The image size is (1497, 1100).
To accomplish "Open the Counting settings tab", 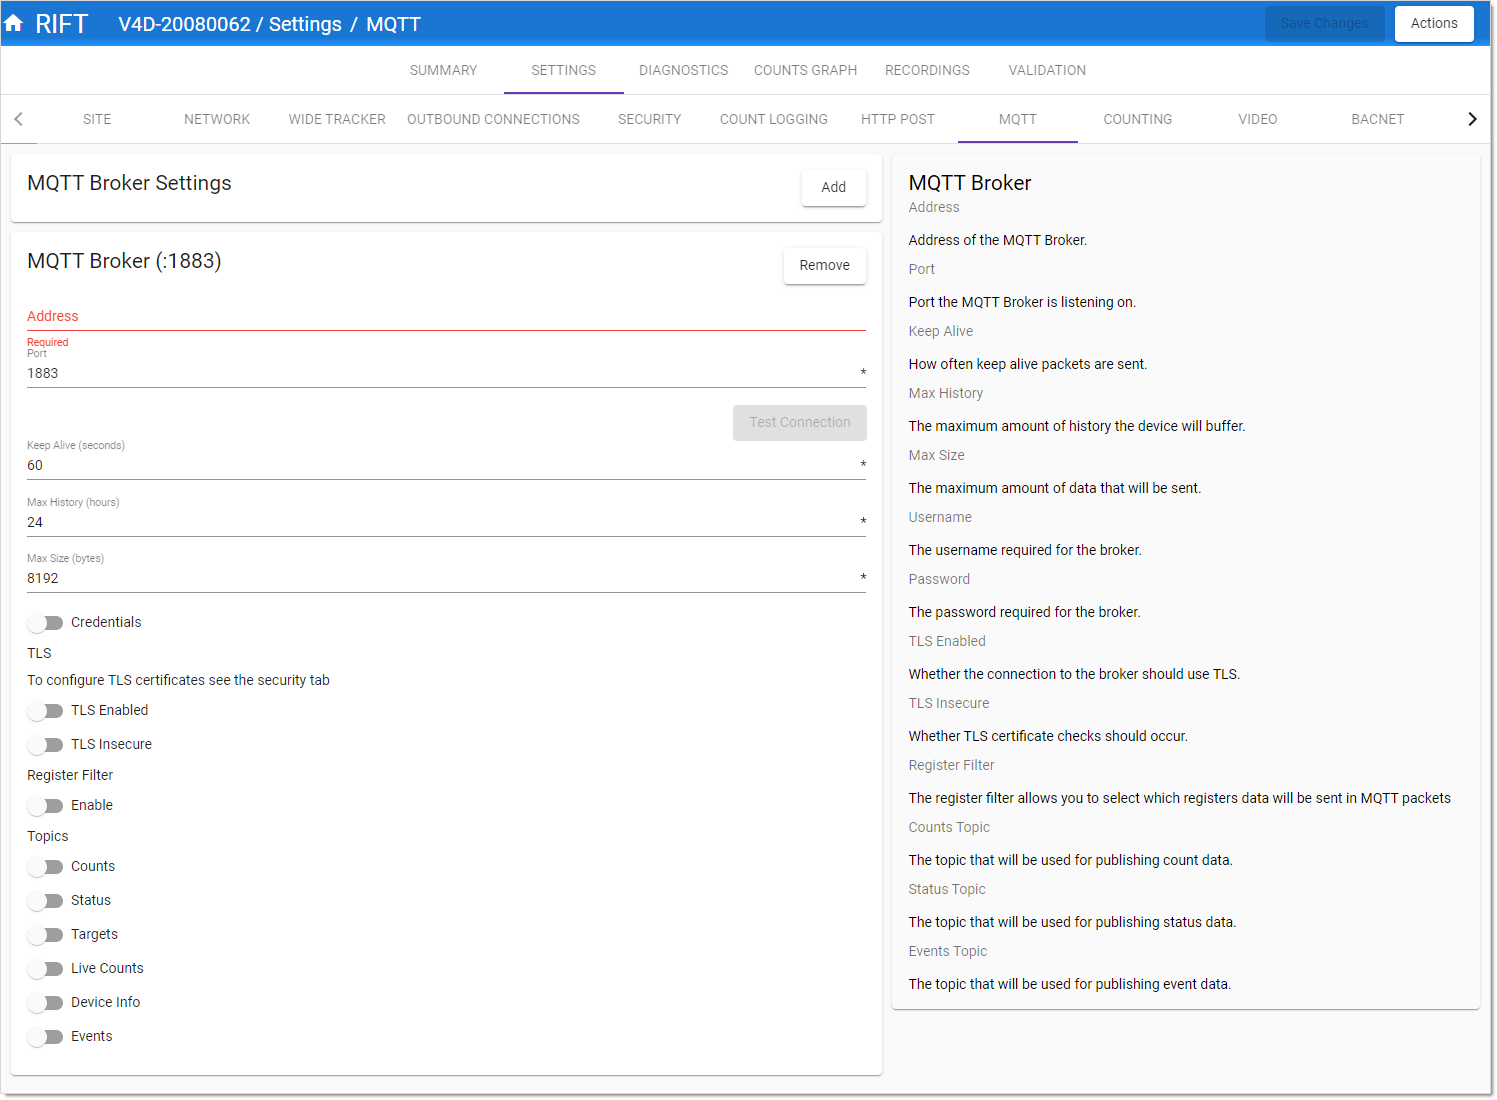I will [x=1138, y=119].
